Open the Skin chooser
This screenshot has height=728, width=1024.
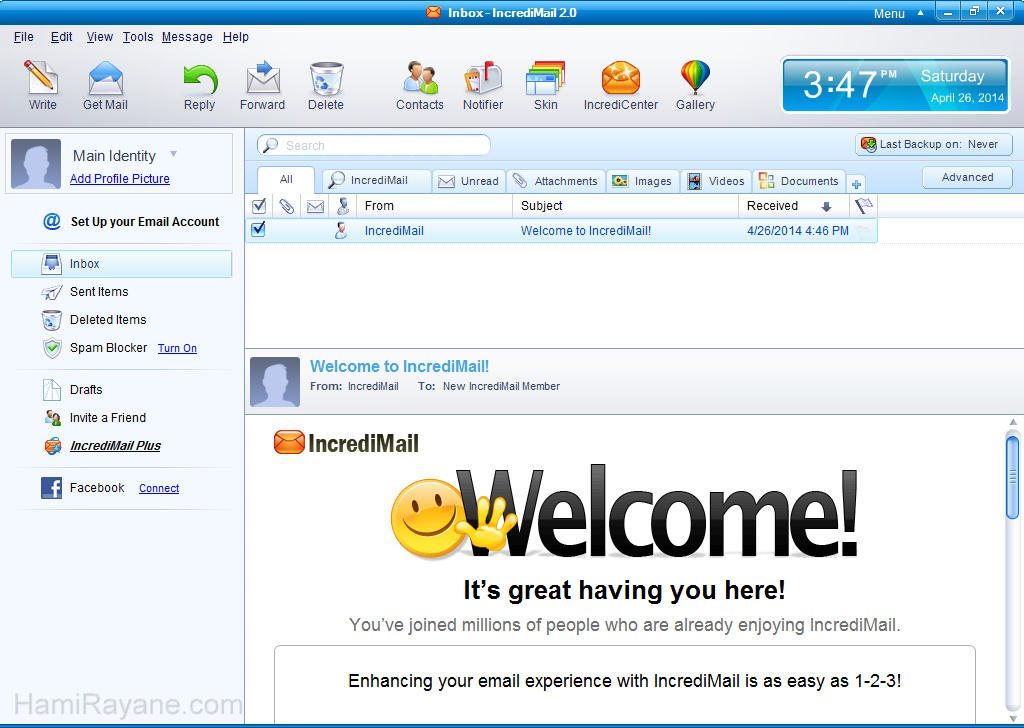(x=545, y=85)
